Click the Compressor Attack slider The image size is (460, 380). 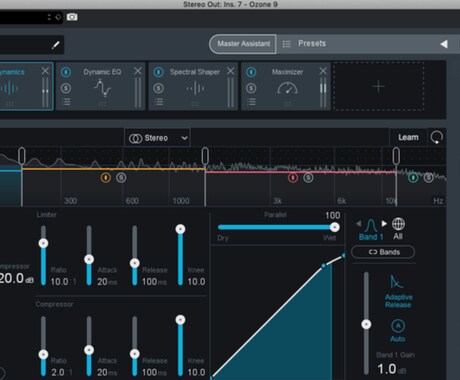pos(89,346)
